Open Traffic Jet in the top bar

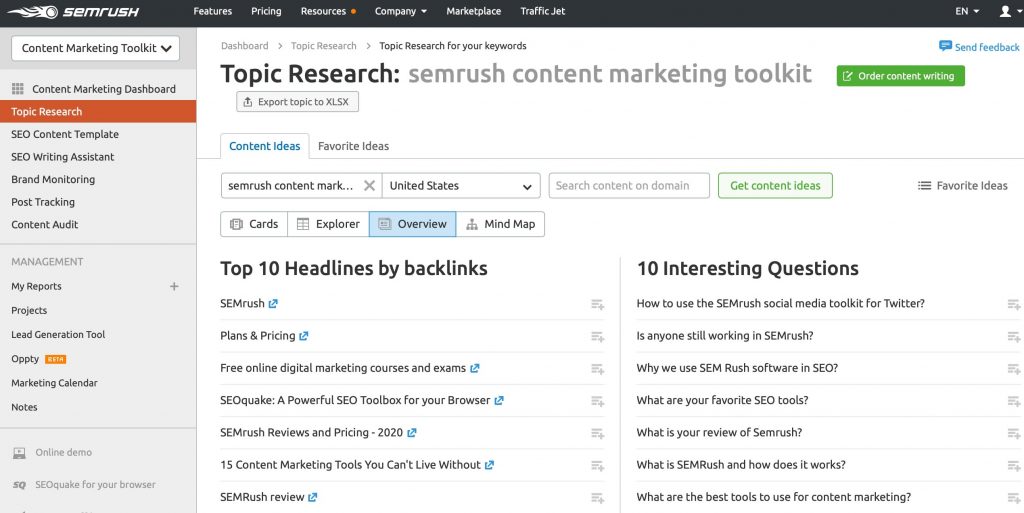(543, 11)
